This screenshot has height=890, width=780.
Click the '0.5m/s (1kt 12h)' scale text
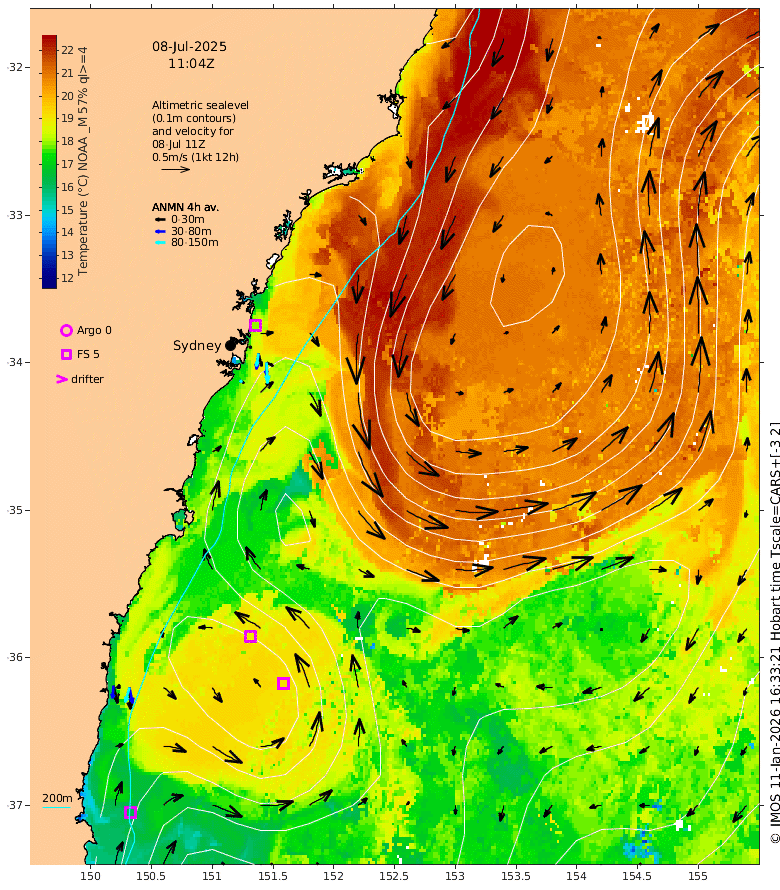click(195, 157)
